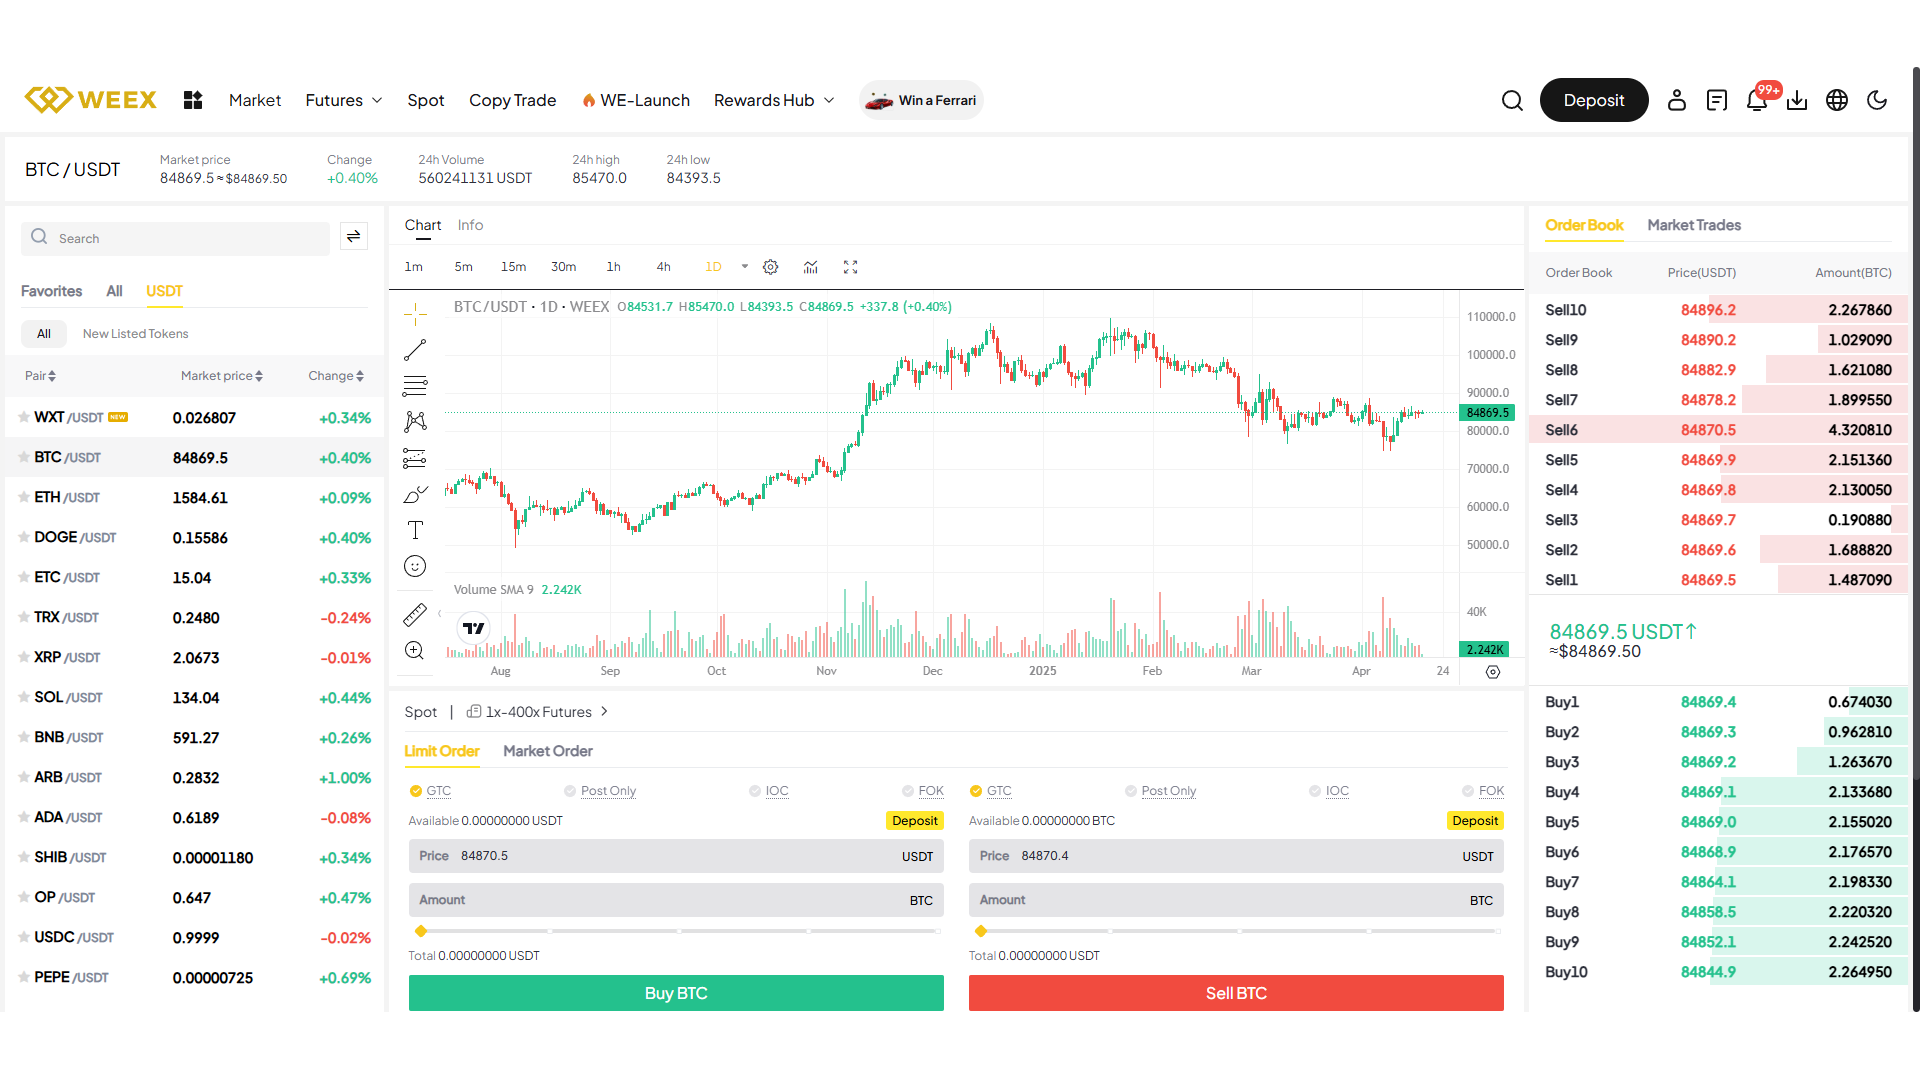Screen dimensions: 1920x1080
Task: Click the buy Amount BTC input field
Action: click(676, 900)
